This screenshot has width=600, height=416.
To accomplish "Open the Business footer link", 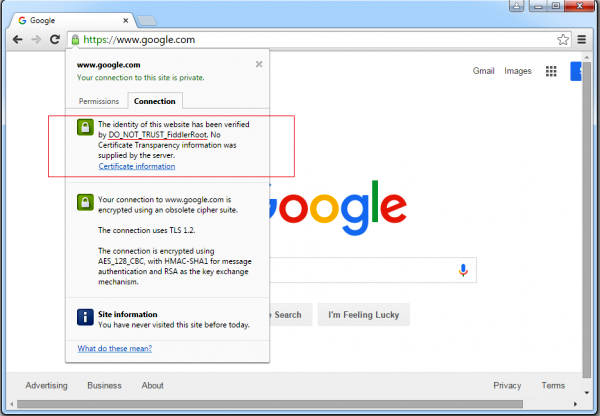I will 104,385.
